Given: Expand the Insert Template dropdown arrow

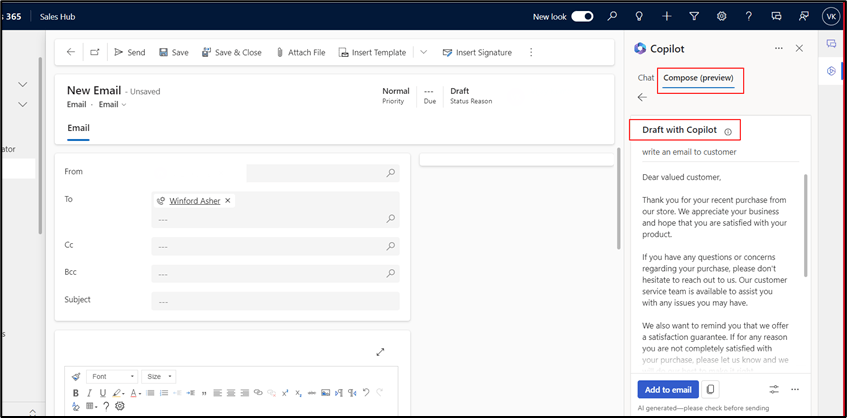Looking at the screenshot, I should (x=423, y=52).
